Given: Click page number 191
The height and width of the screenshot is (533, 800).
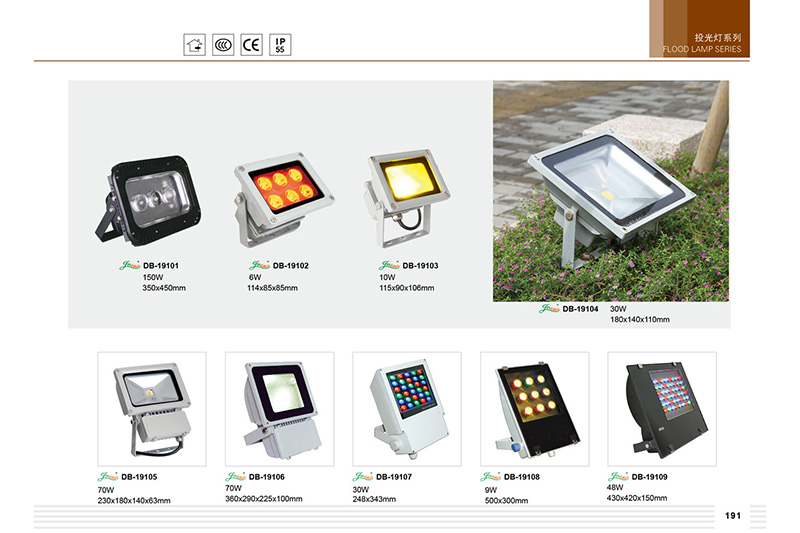Looking at the screenshot, I should coord(733,516).
